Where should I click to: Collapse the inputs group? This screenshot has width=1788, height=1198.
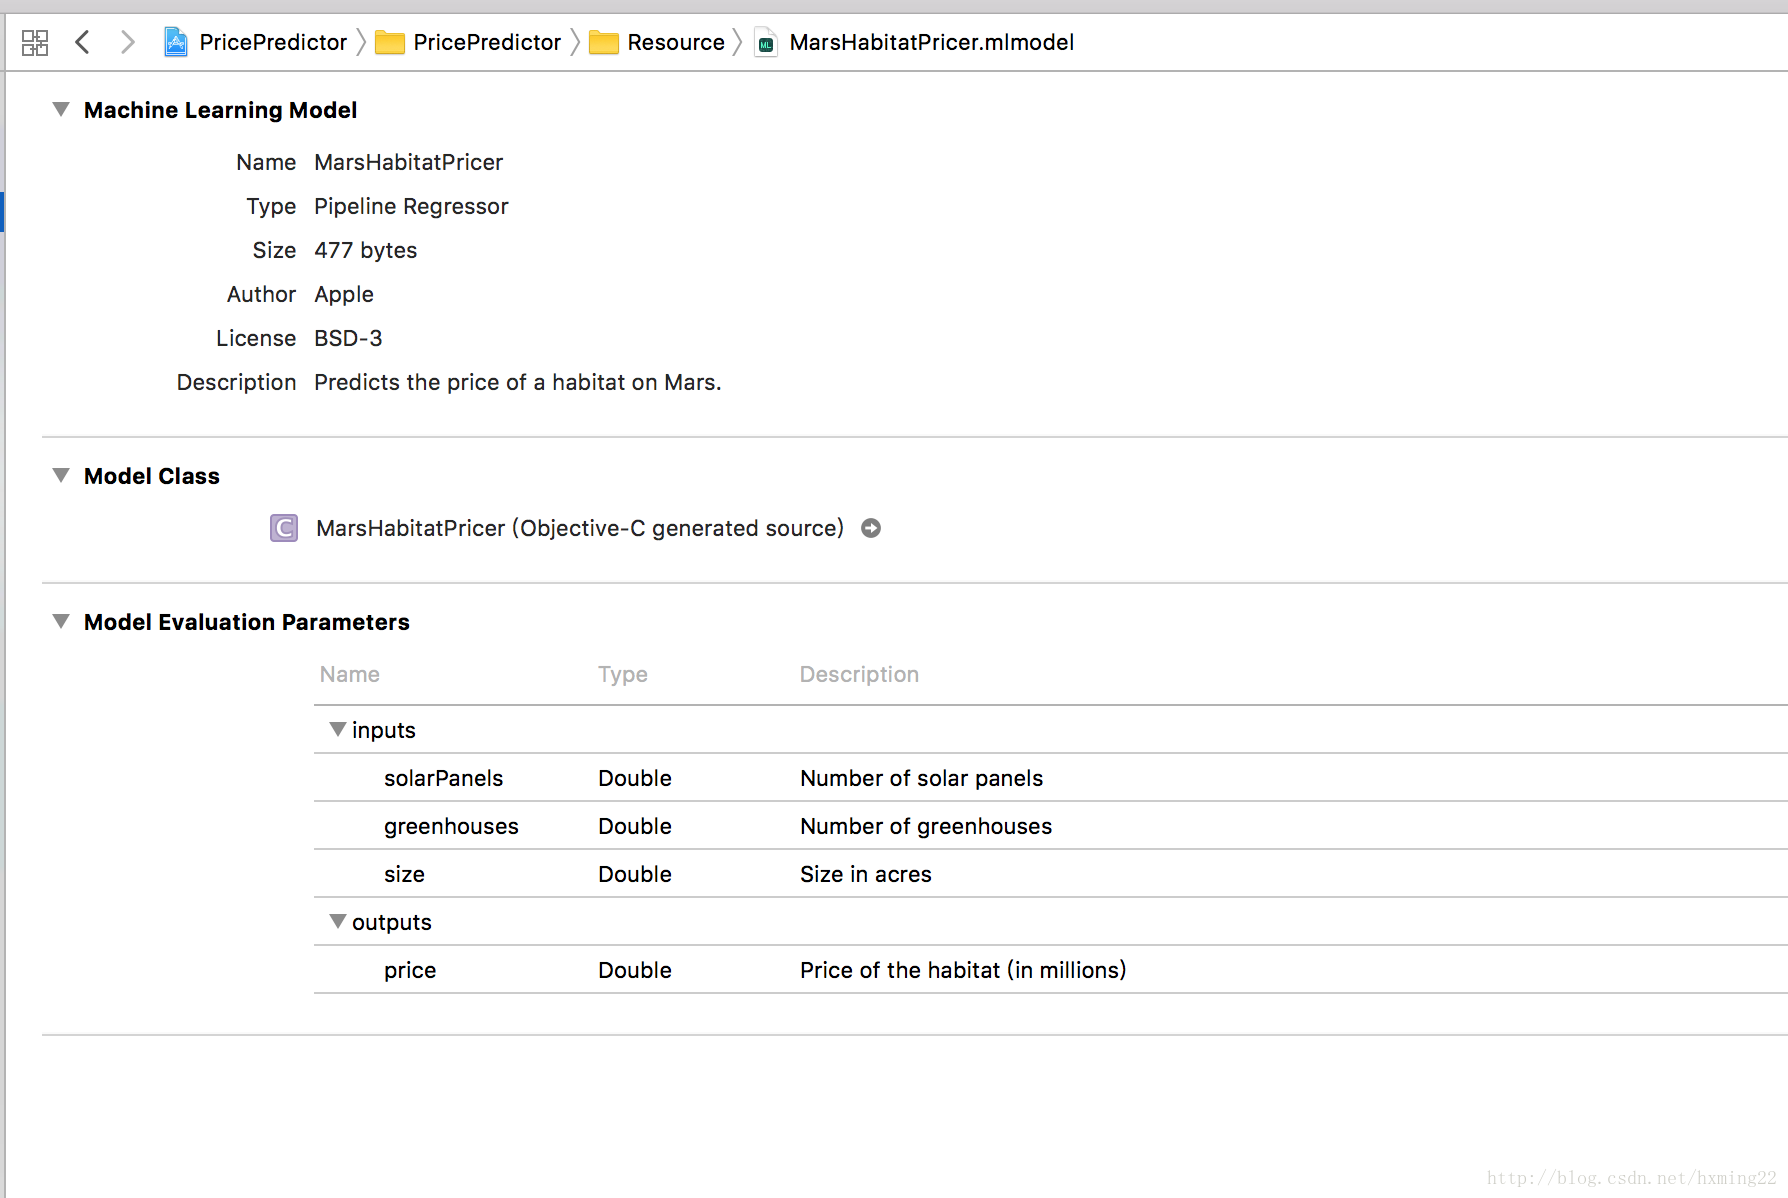pos(338,729)
